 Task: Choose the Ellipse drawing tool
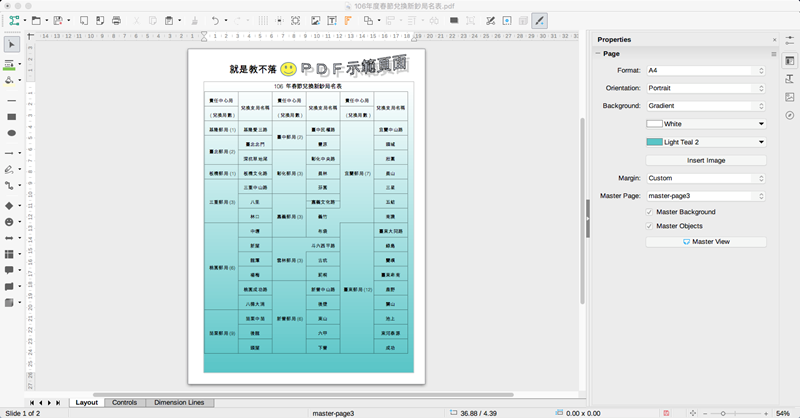[x=12, y=132]
